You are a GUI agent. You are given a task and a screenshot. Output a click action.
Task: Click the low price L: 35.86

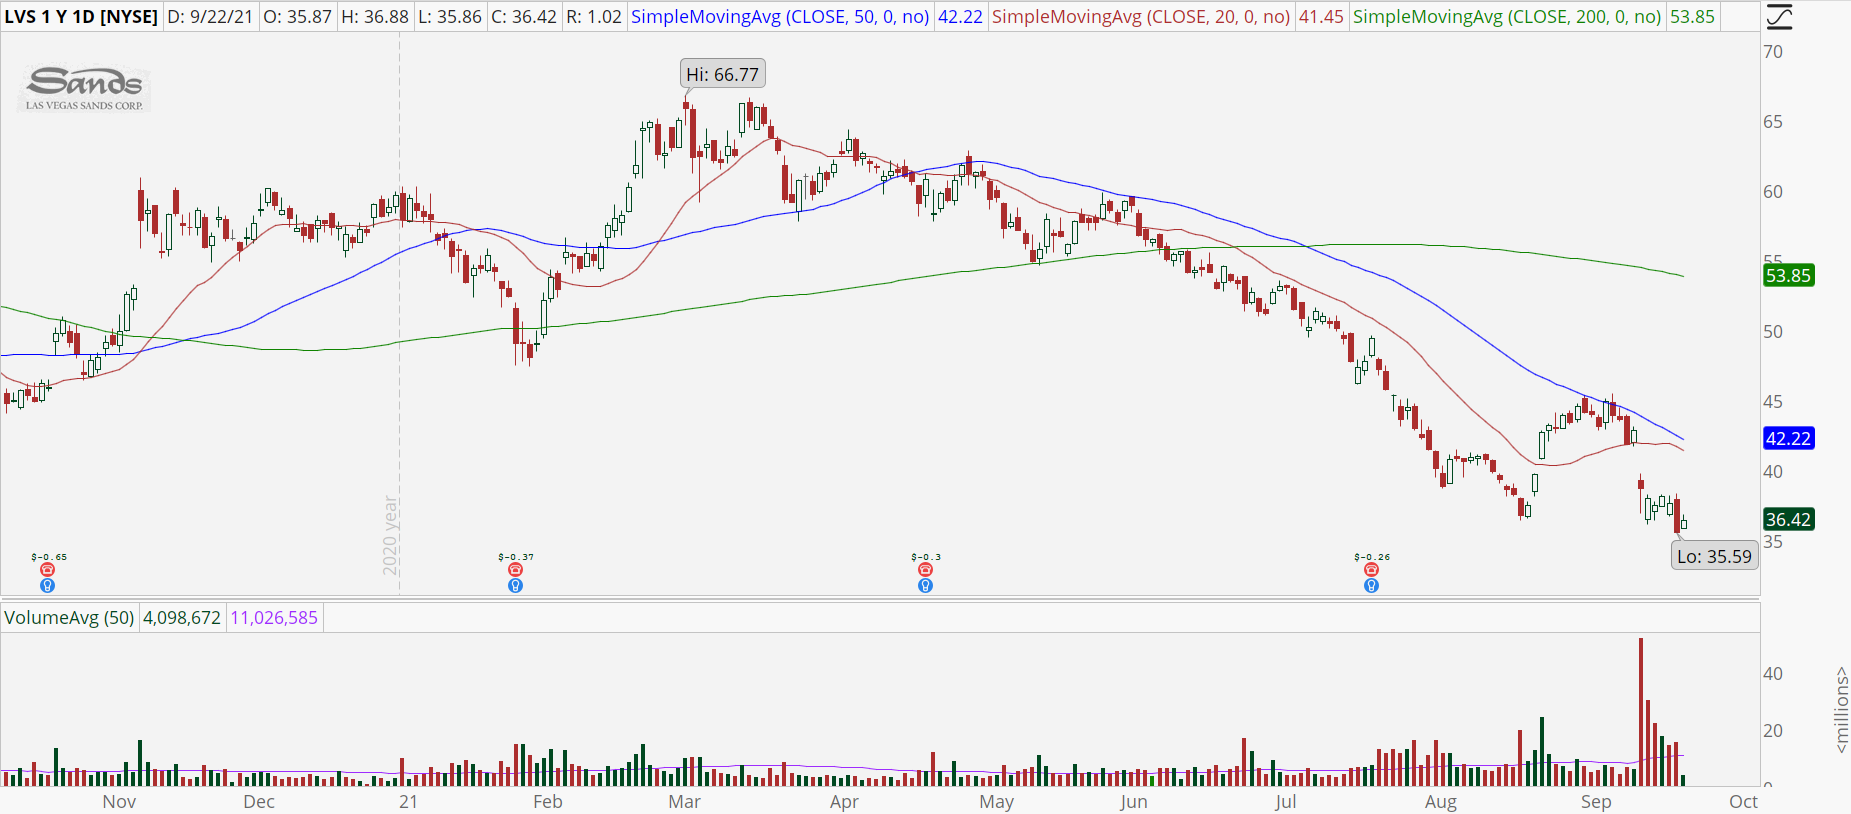[450, 17]
